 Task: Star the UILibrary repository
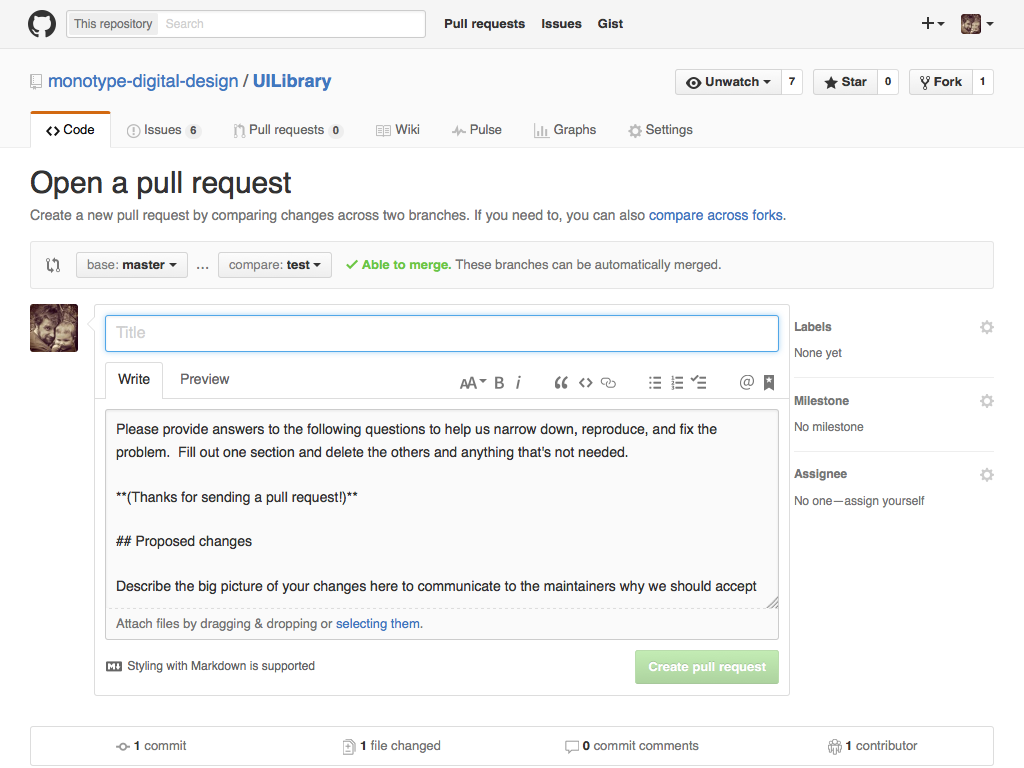tap(845, 82)
